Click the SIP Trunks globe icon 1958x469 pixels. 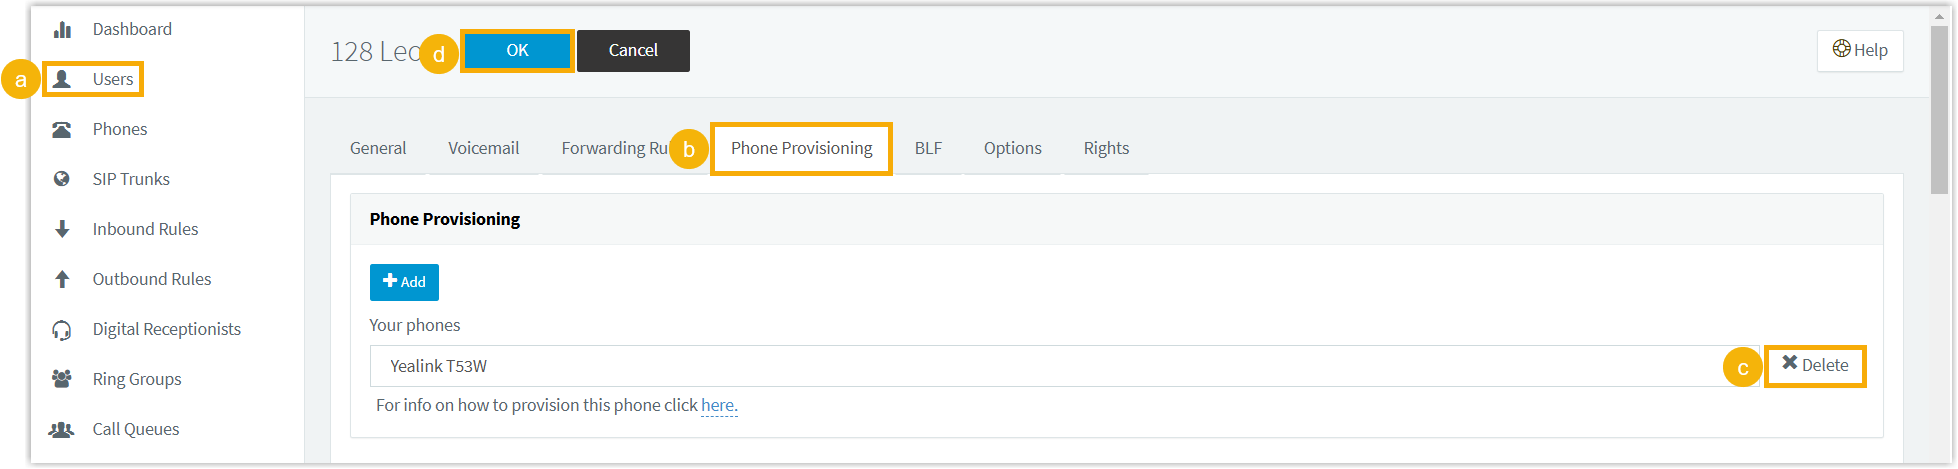click(62, 179)
